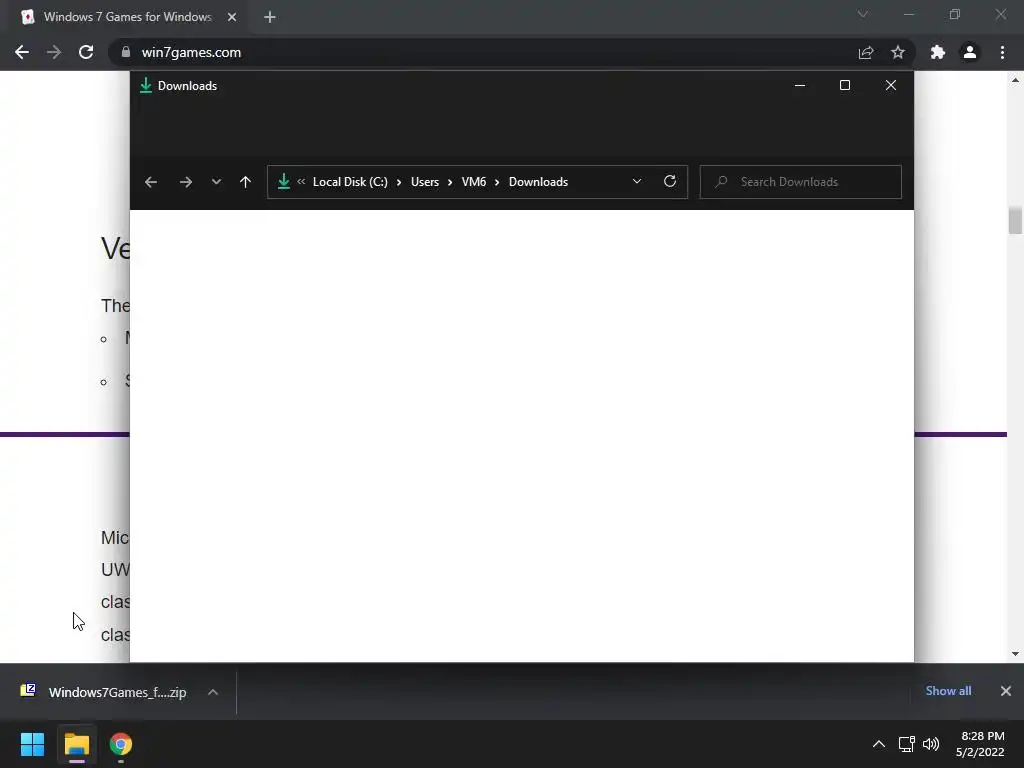Bookmark this page with the star icon
The height and width of the screenshot is (768, 1024).
click(x=898, y=52)
